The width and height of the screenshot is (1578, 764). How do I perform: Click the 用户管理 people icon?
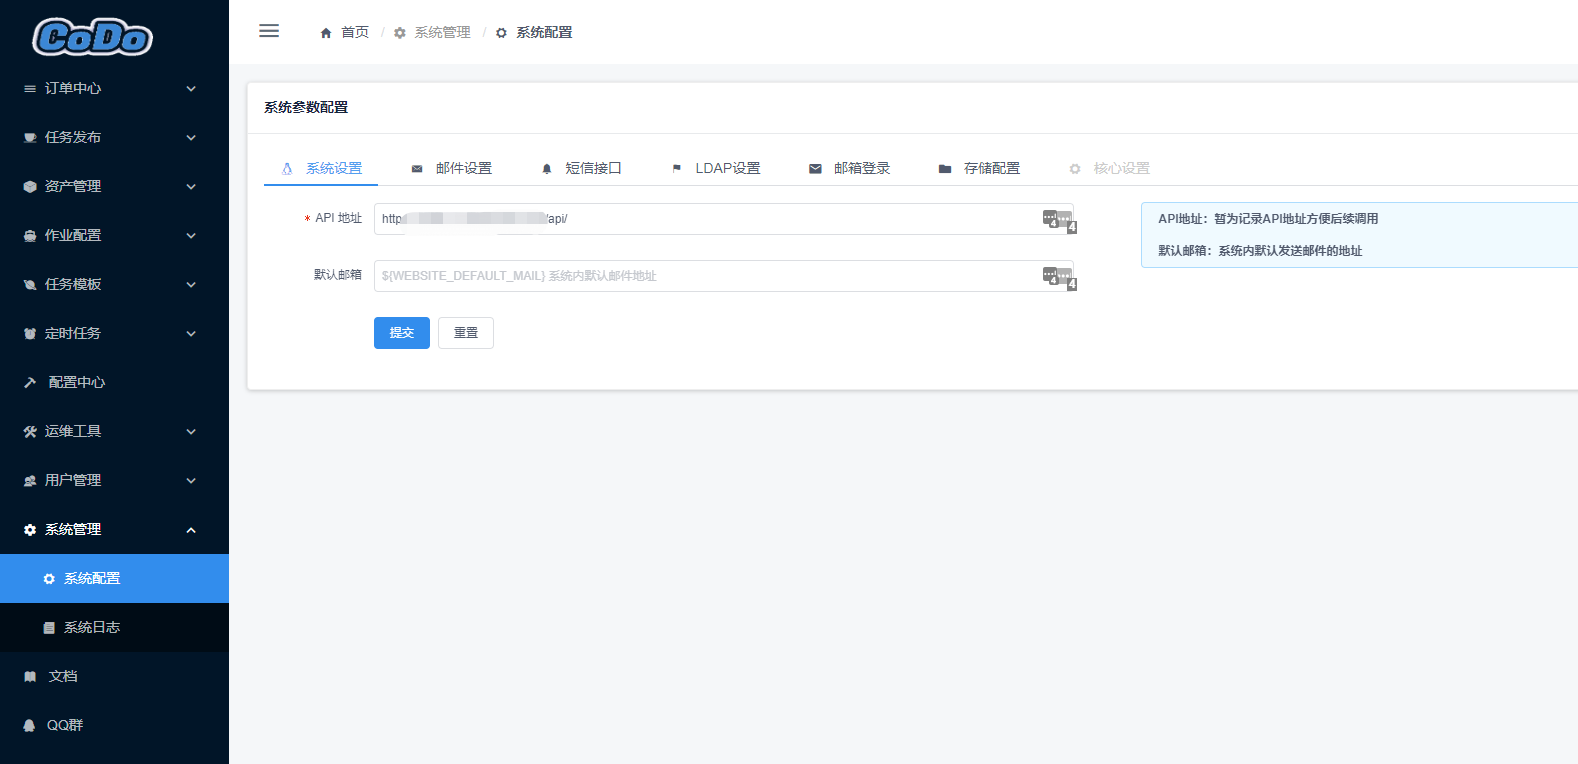(x=30, y=481)
